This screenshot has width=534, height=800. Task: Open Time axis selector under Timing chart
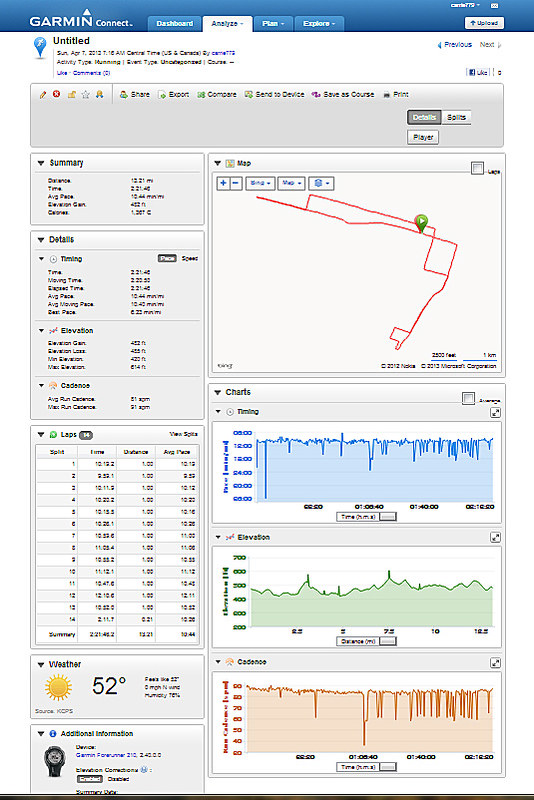click(x=366, y=517)
